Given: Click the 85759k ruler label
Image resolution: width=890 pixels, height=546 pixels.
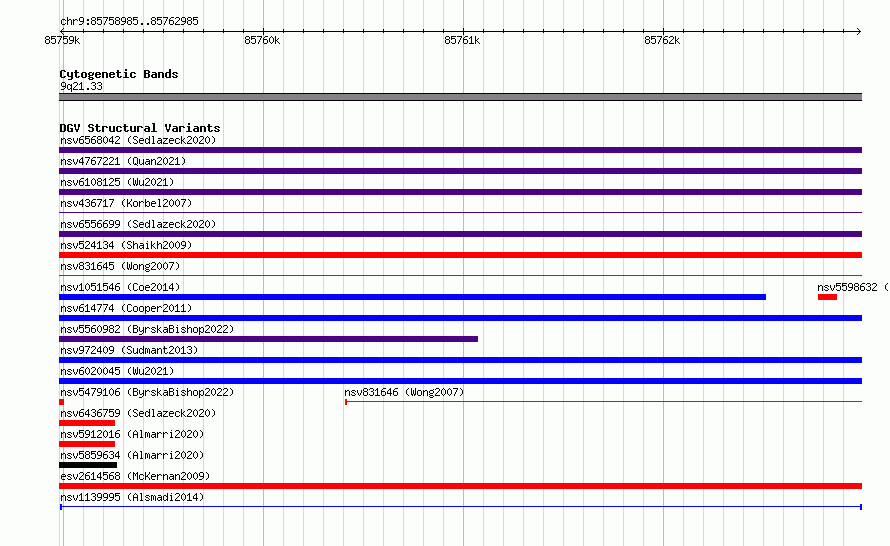Looking at the screenshot, I should (62, 40).
